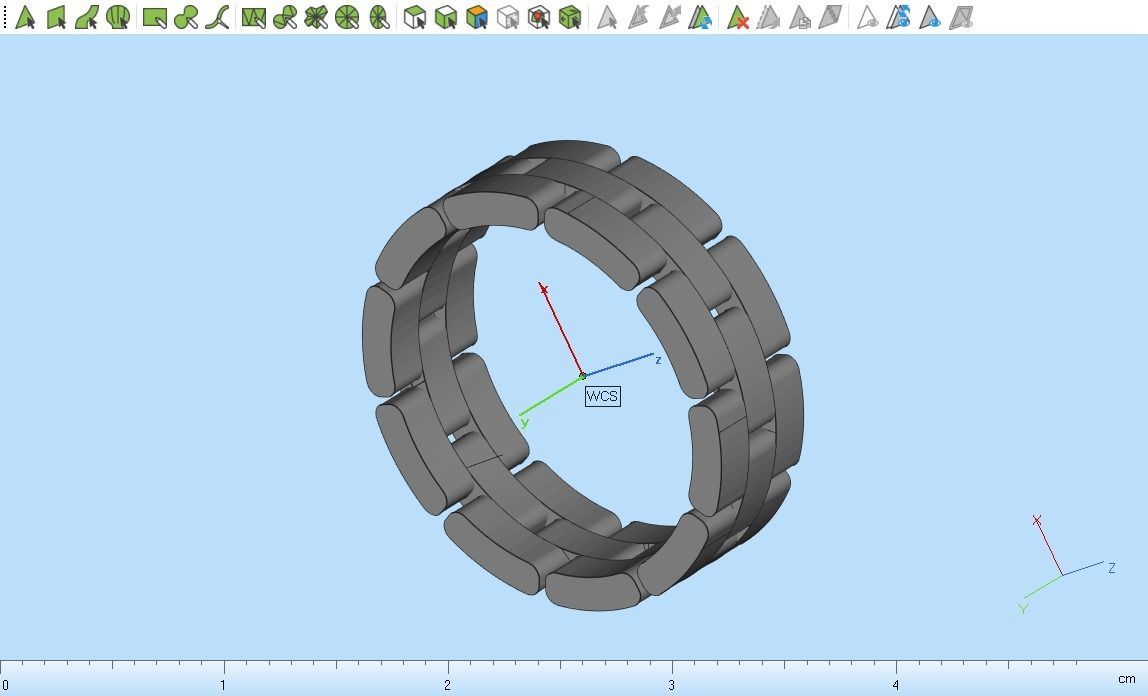The height and width of the screenshot is (696, 1148).
Task: Choose the spoked ellipse paint tool
Action: 379,18
